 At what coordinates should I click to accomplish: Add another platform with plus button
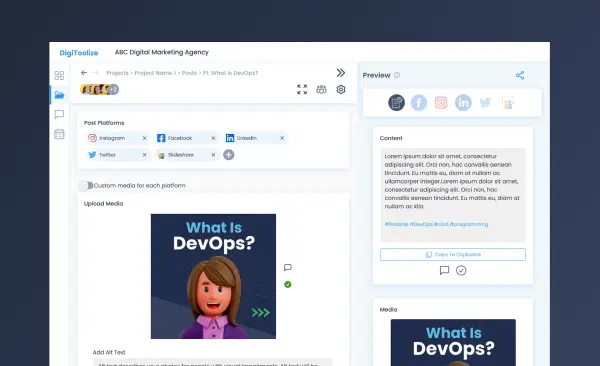(x=229, y=155)
